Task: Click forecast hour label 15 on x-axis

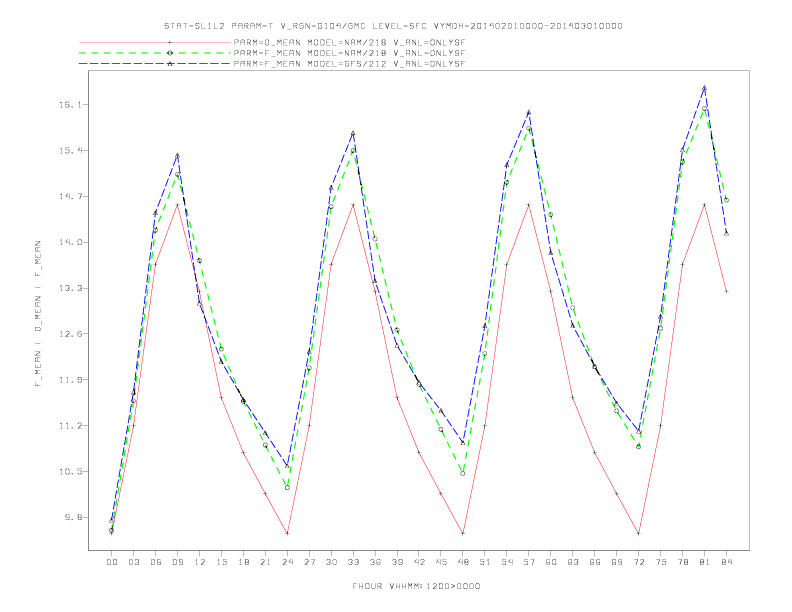Action: [221, 562]
